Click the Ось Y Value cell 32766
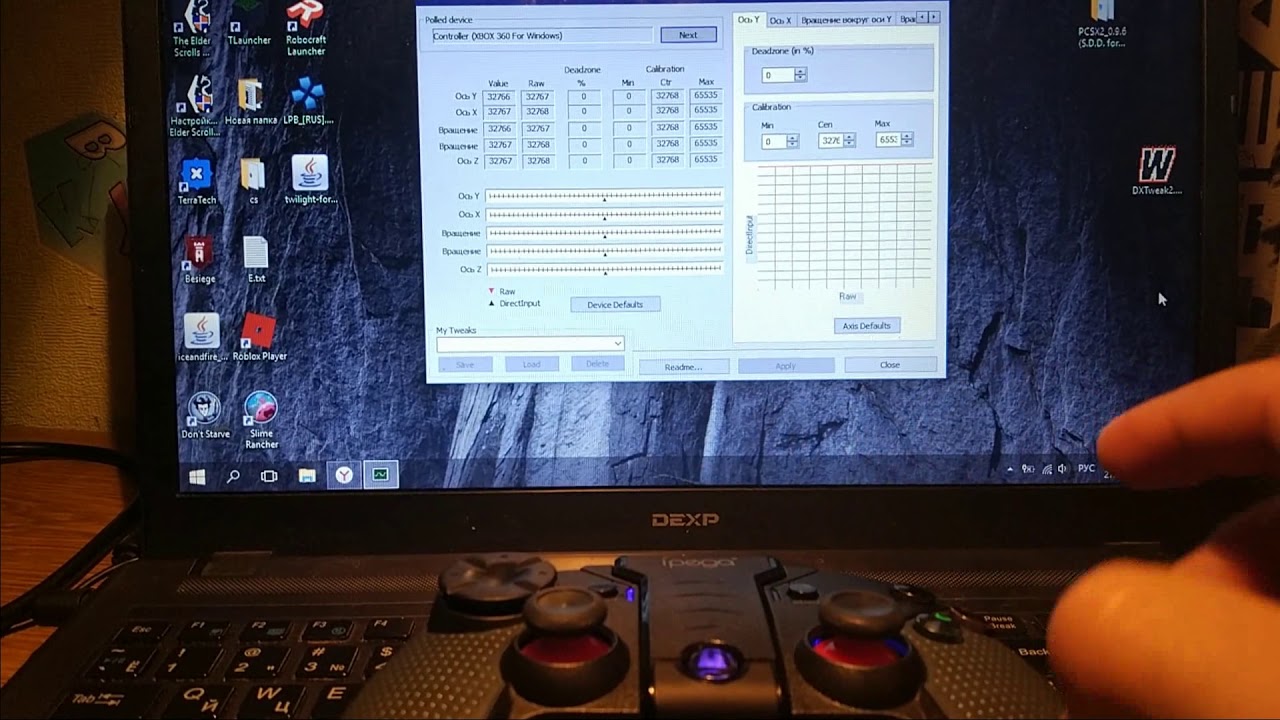 pos(499,97)
